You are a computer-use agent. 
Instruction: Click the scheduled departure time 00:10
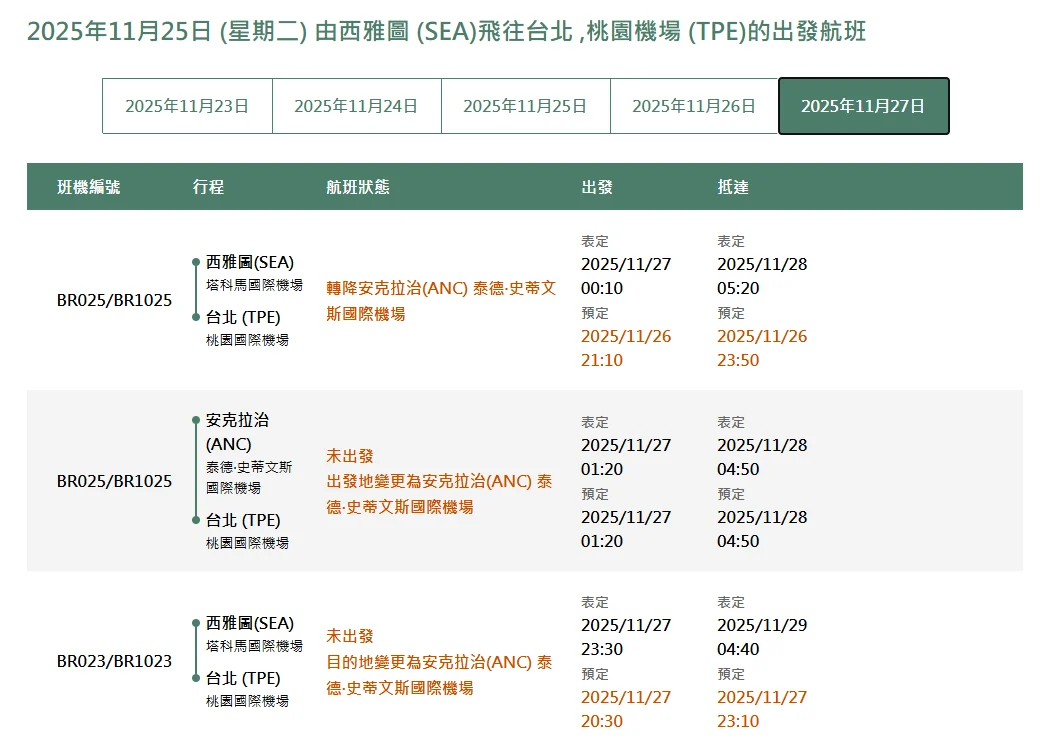coord(602,288)
